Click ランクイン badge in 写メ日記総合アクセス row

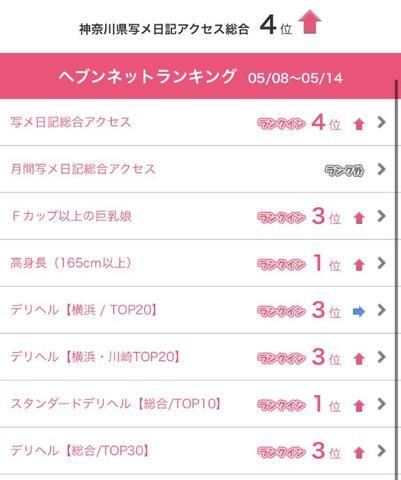pyautogui.click(x=281, y=124)
